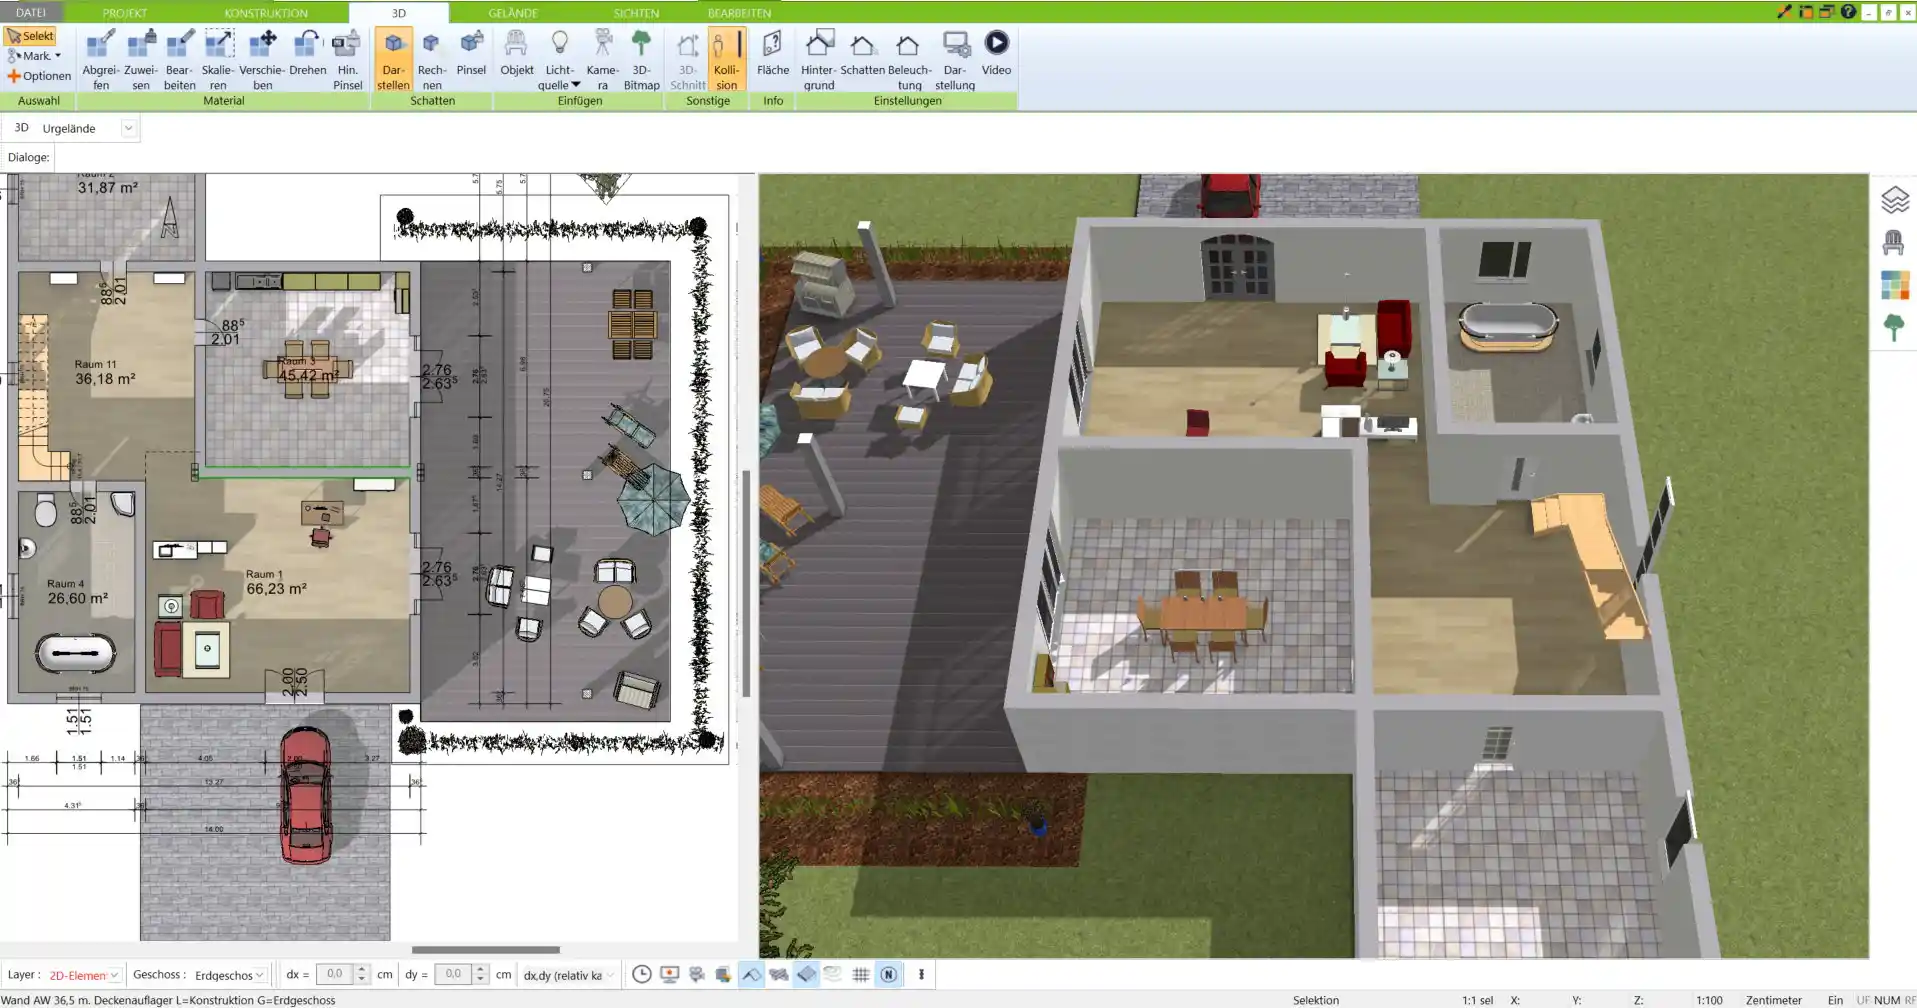Open the vertical dots overflow in bottom toolbar
Image resolution: width=1917 pixels, height=1008 pixels.
(x=921, y=974)
